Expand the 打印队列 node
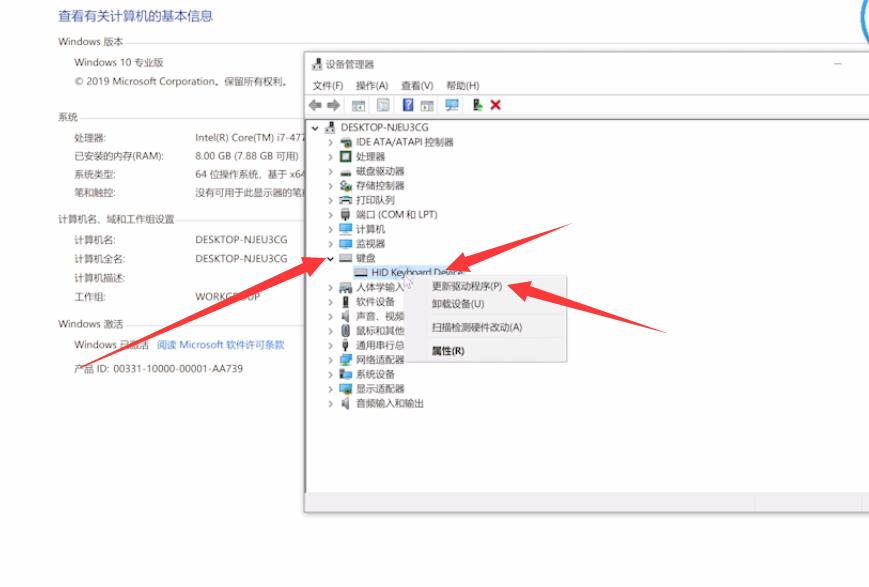 [330, 200]
